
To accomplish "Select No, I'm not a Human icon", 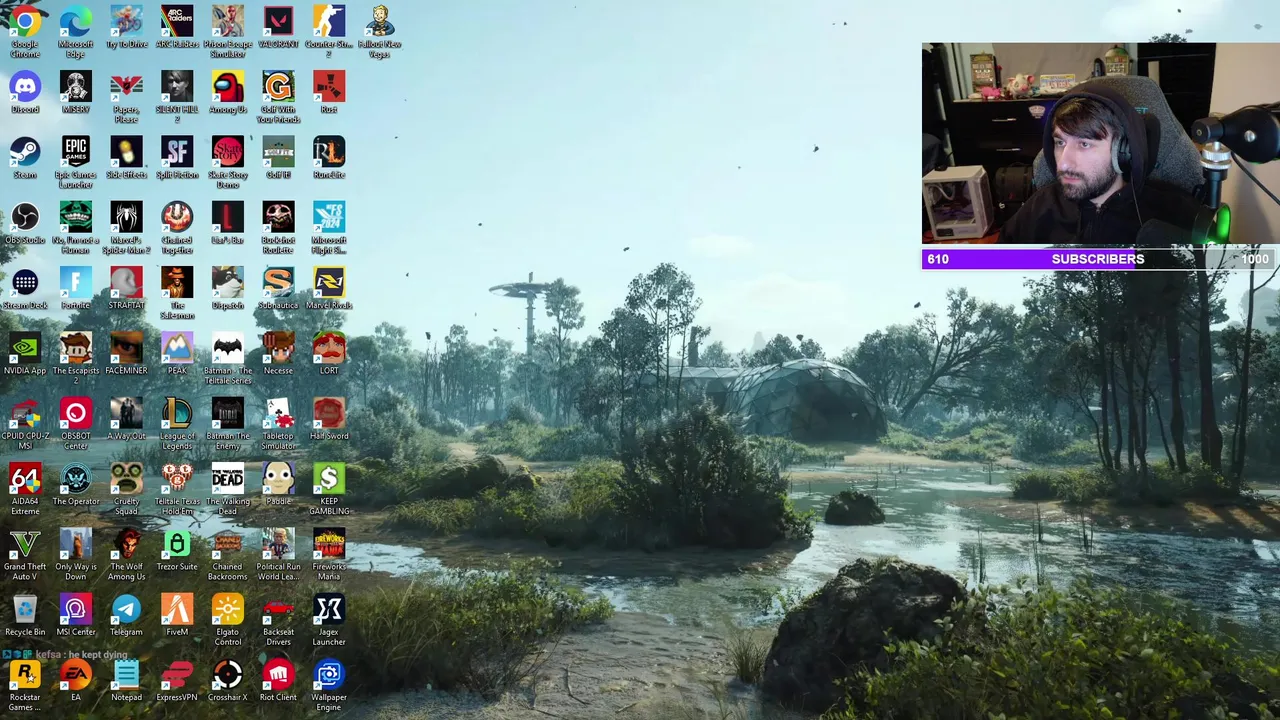I will pyautogui.click(x=75, y=225).
